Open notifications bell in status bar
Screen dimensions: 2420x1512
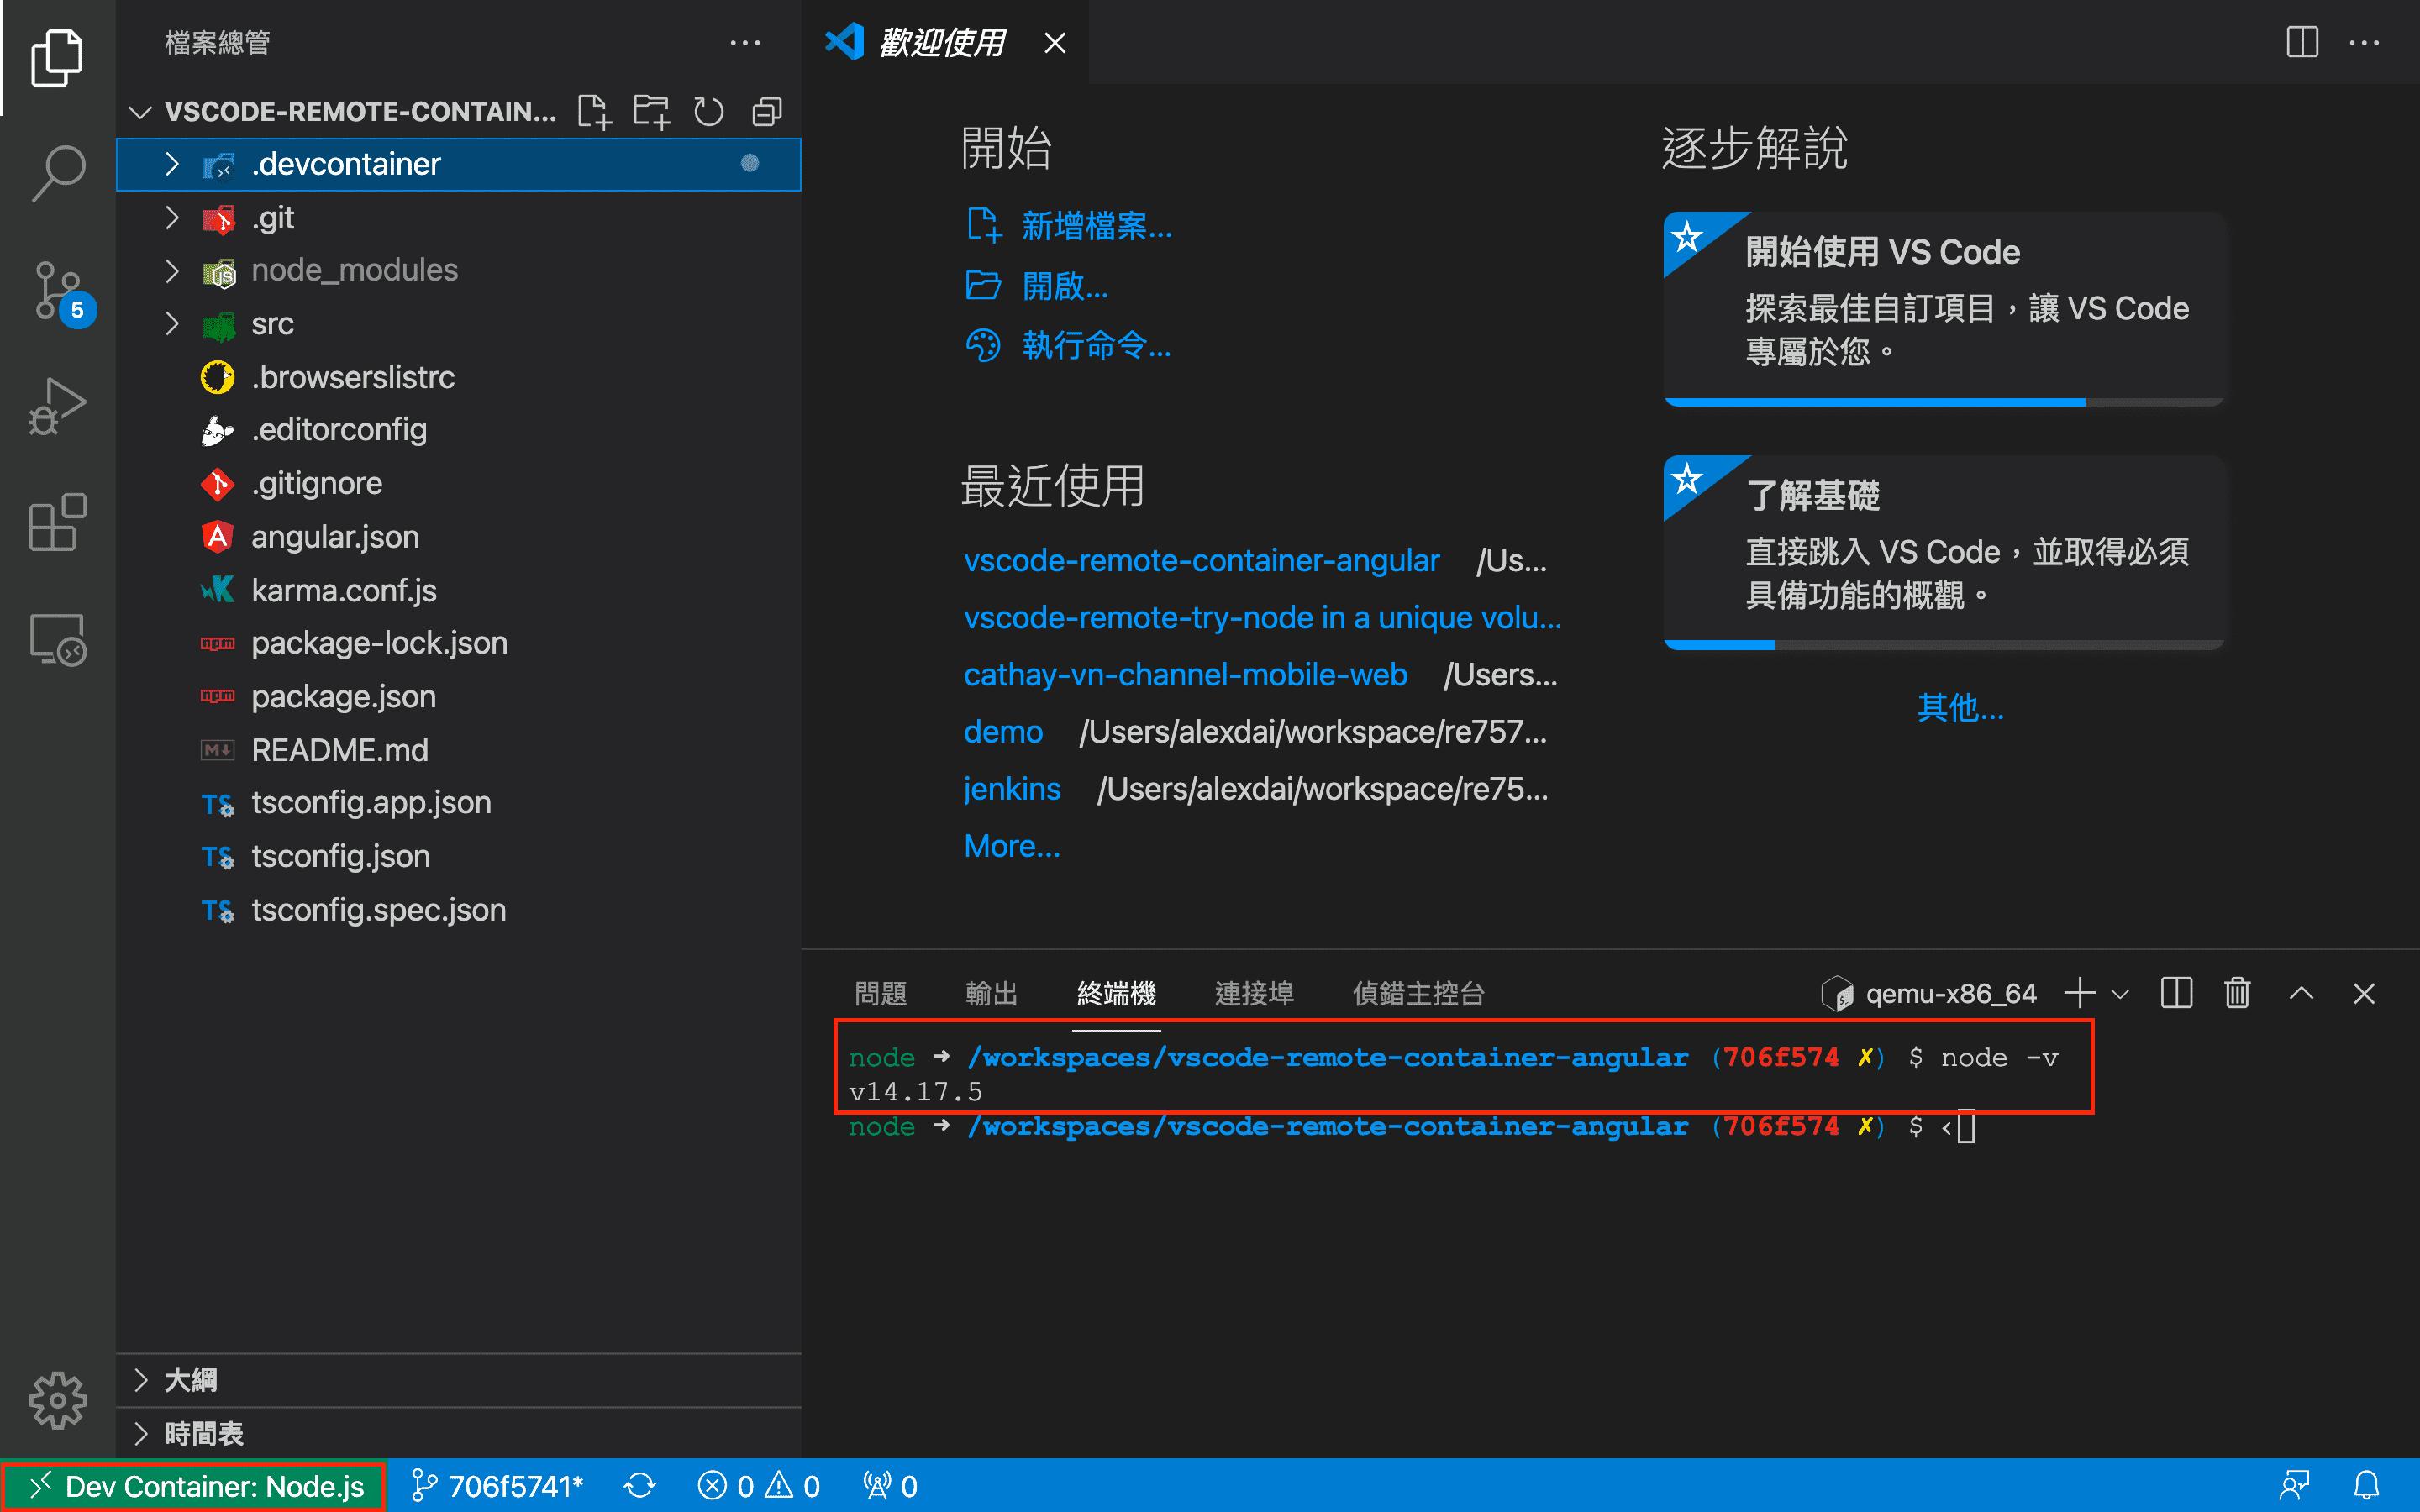(2366, 1486)
